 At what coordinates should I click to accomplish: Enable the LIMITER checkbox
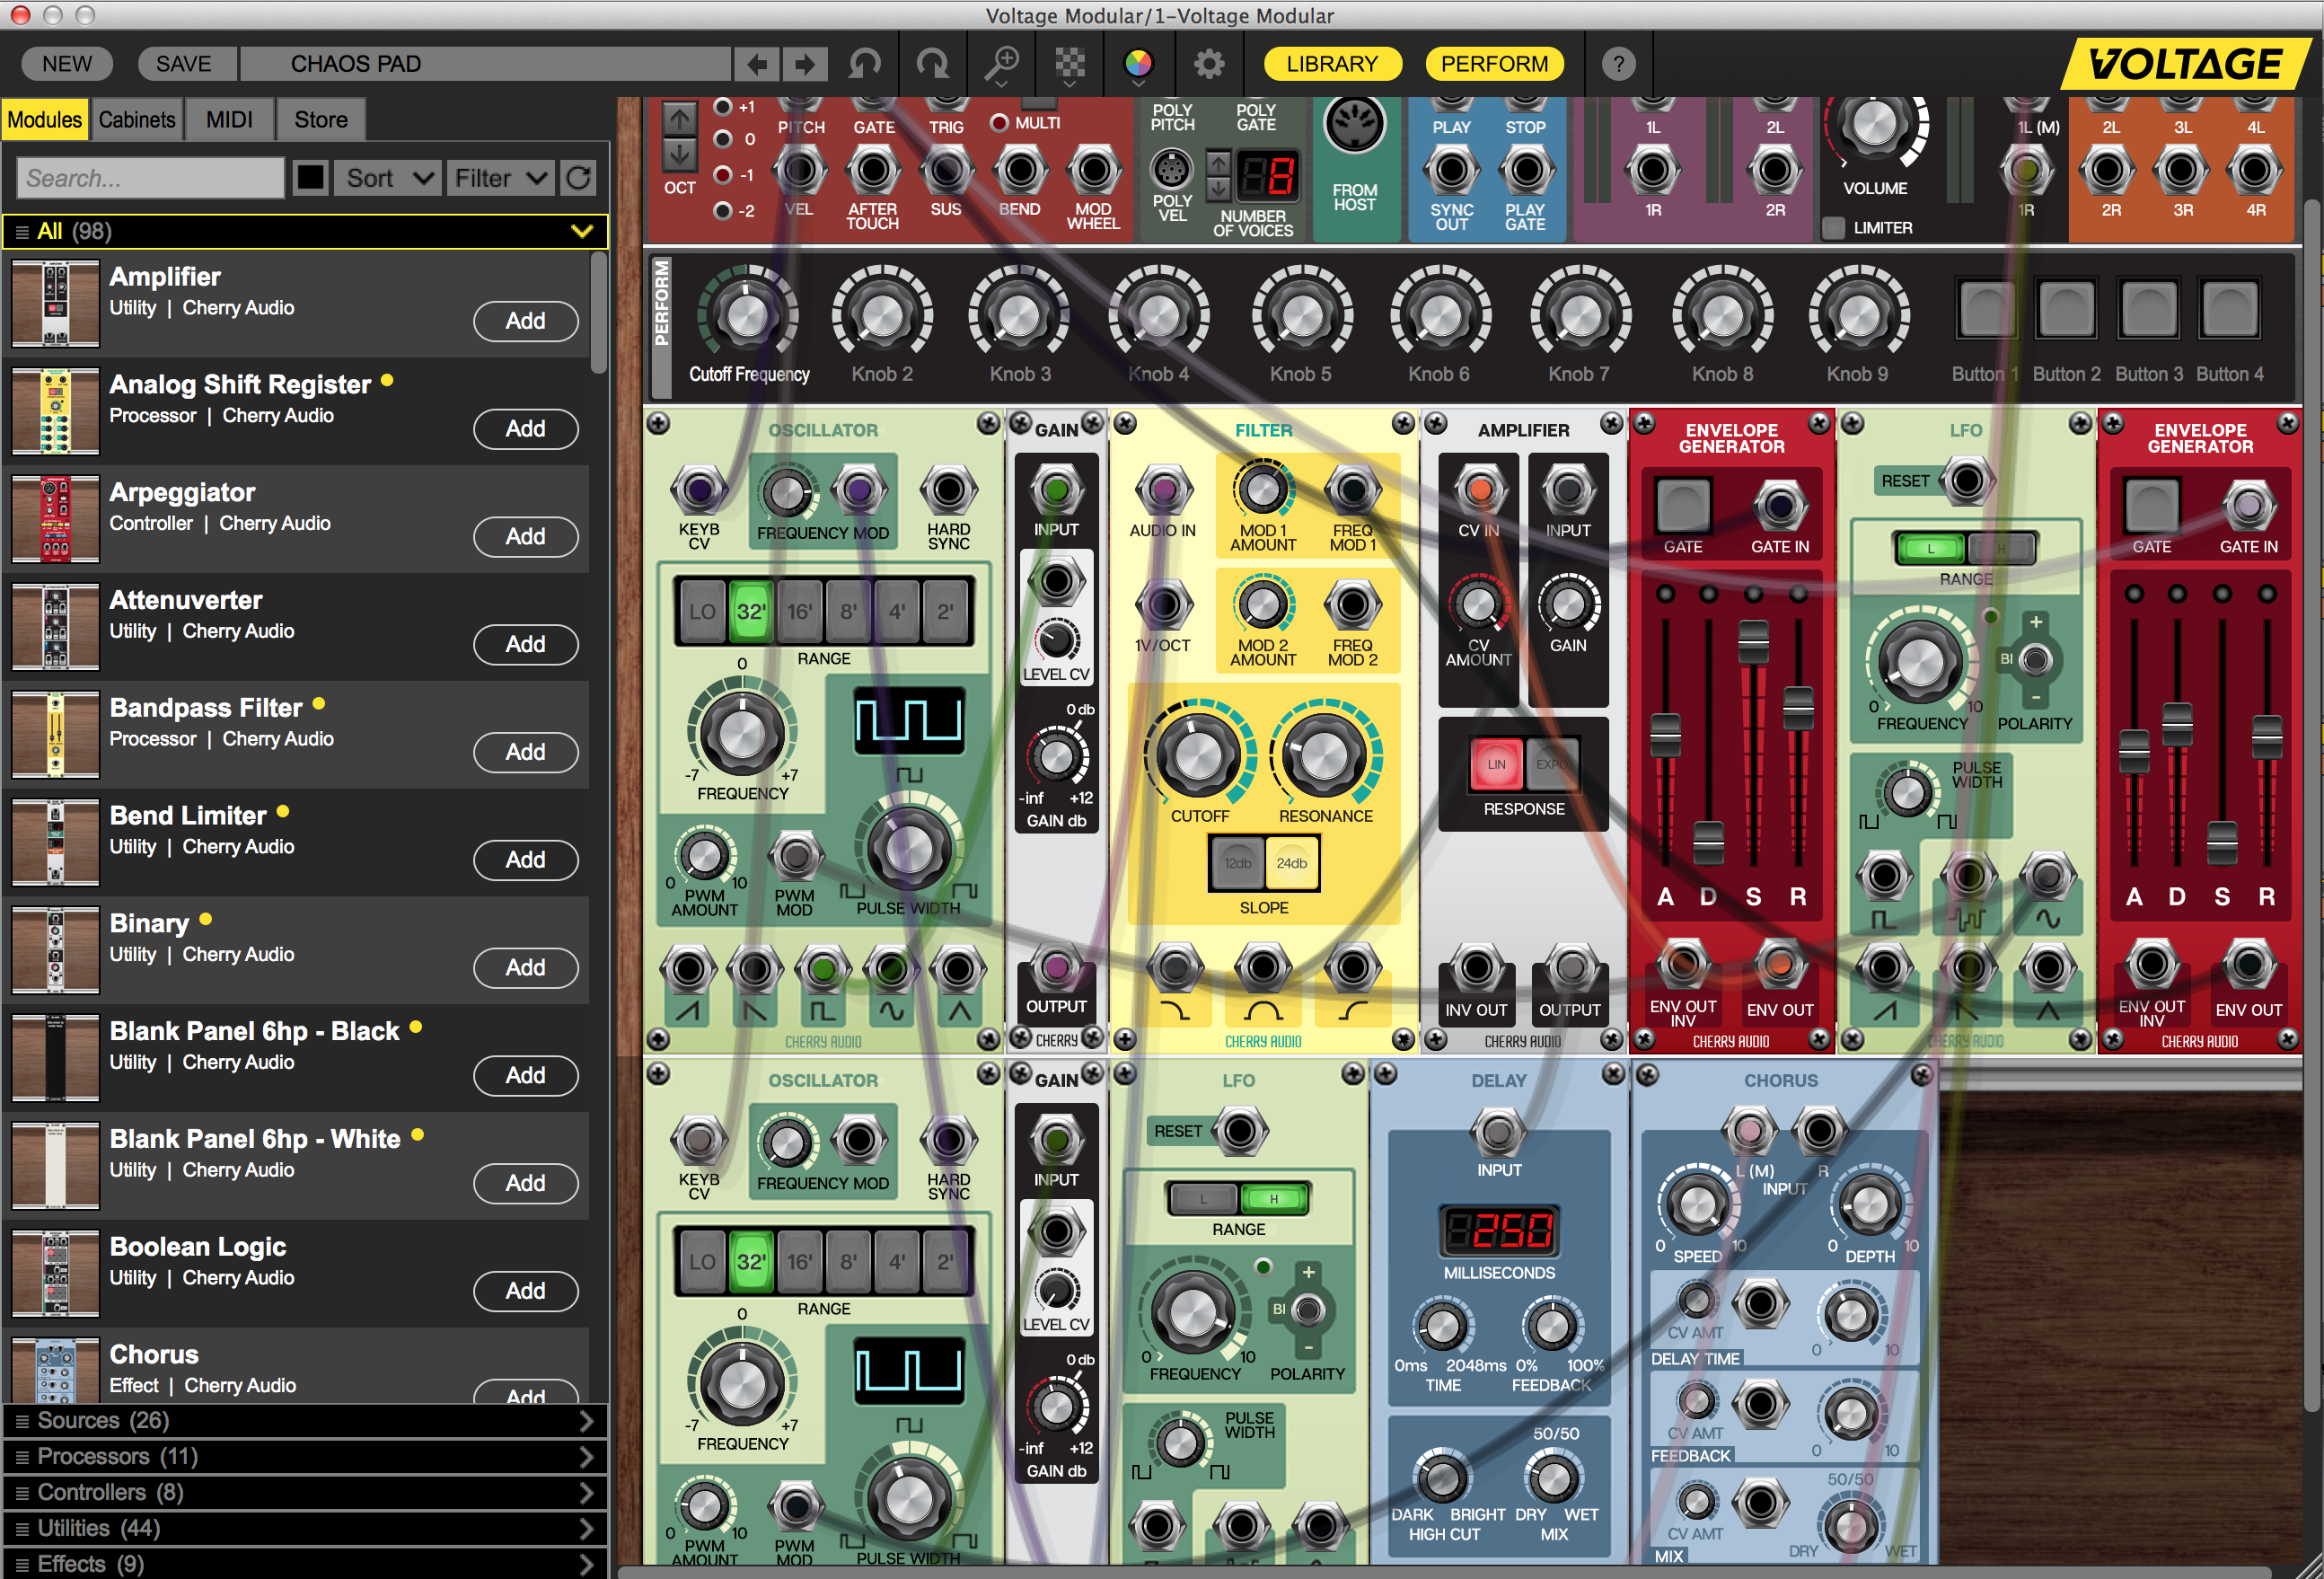pos(1833,228)
